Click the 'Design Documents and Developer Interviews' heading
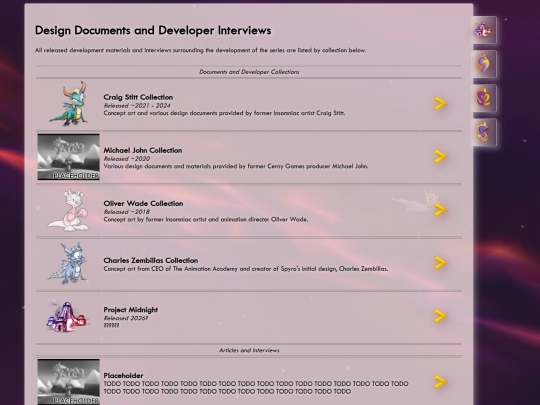Image resolution: width=540 pixels, height=405 pixels. pyautogui.click(x=153, y=30)
